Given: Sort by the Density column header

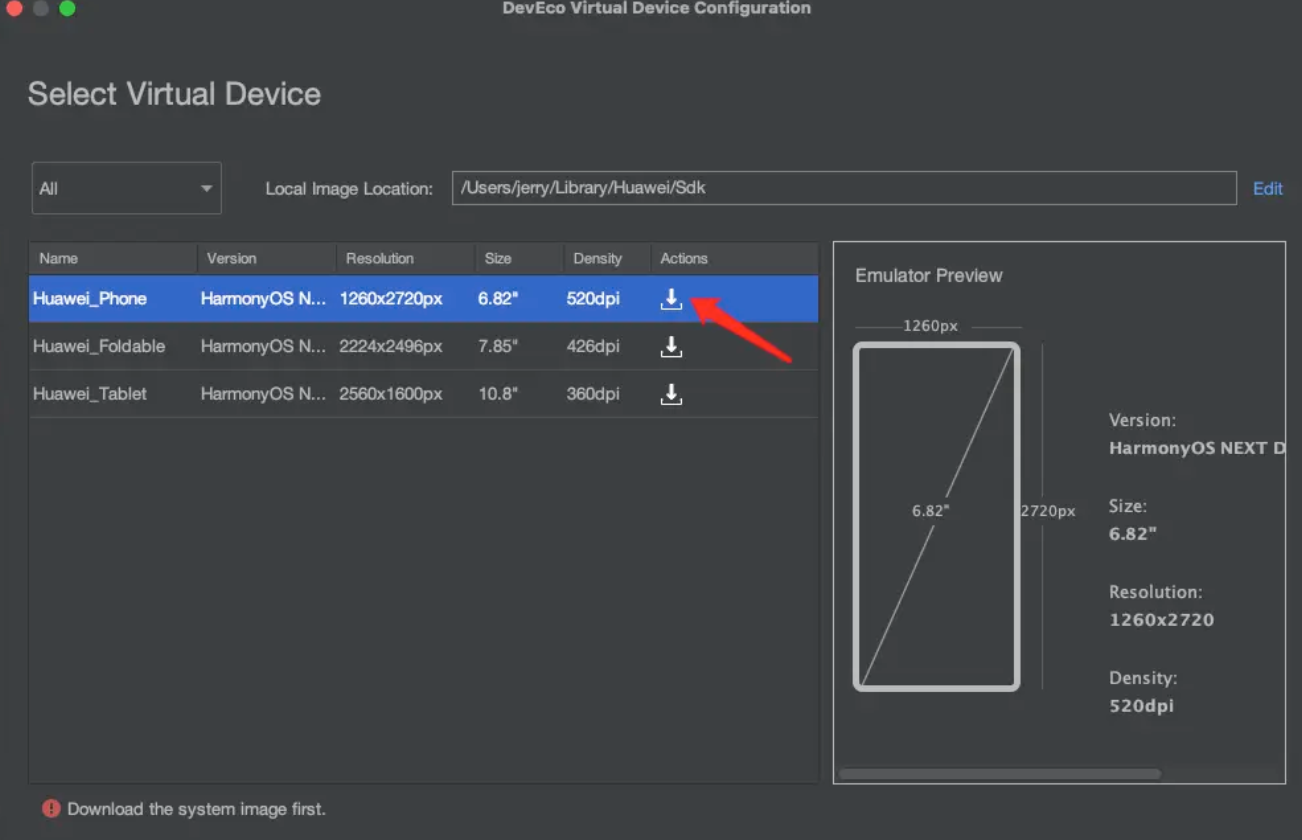Looking at the screenshot, I should 607,258.
